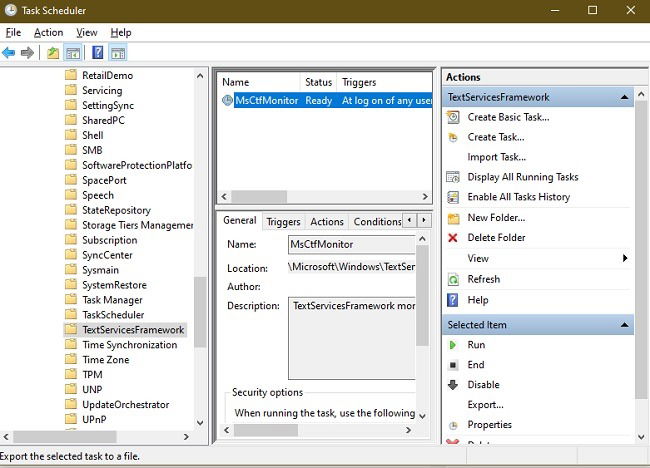The image size is (650, 468).
Task: Click the Create Basic Task... link
Action: click(x=509, y=117)
